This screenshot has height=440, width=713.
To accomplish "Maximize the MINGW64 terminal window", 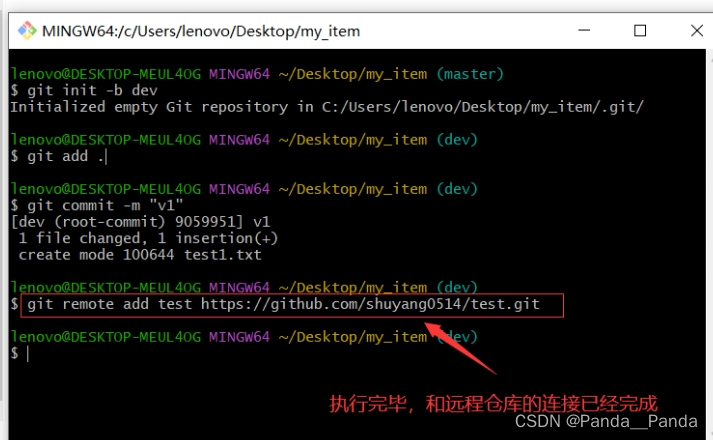I will (640, 30).
